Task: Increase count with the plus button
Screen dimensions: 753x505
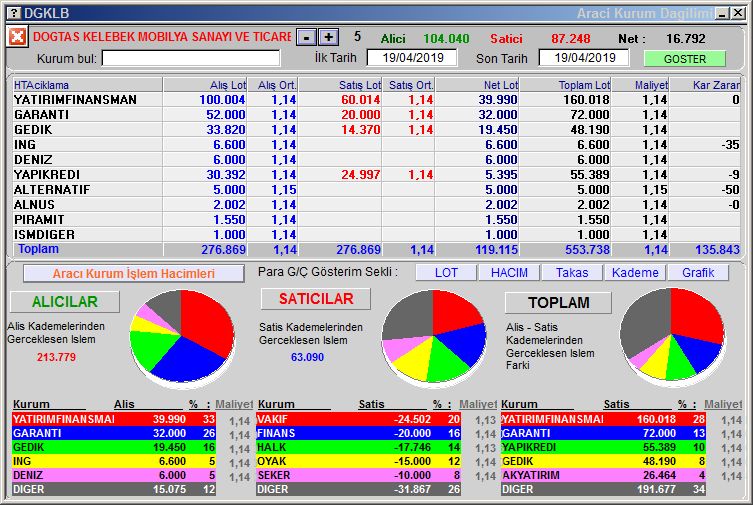Action: [x=328, y=37]
